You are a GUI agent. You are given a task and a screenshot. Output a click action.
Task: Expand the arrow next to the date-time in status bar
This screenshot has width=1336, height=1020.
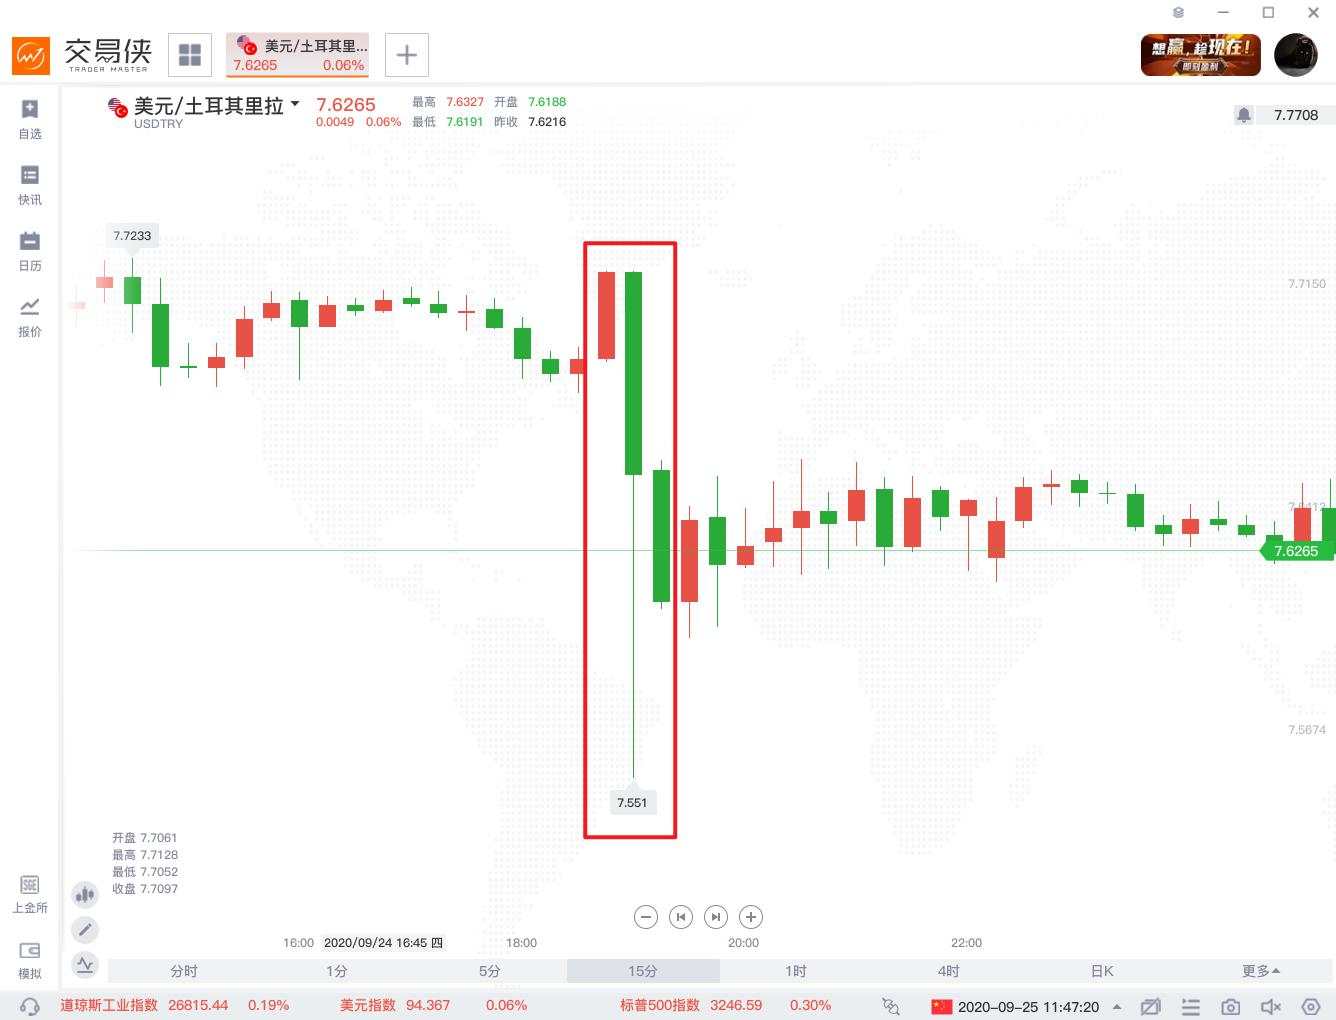pyautogui.click(x=1117, y=1007)
